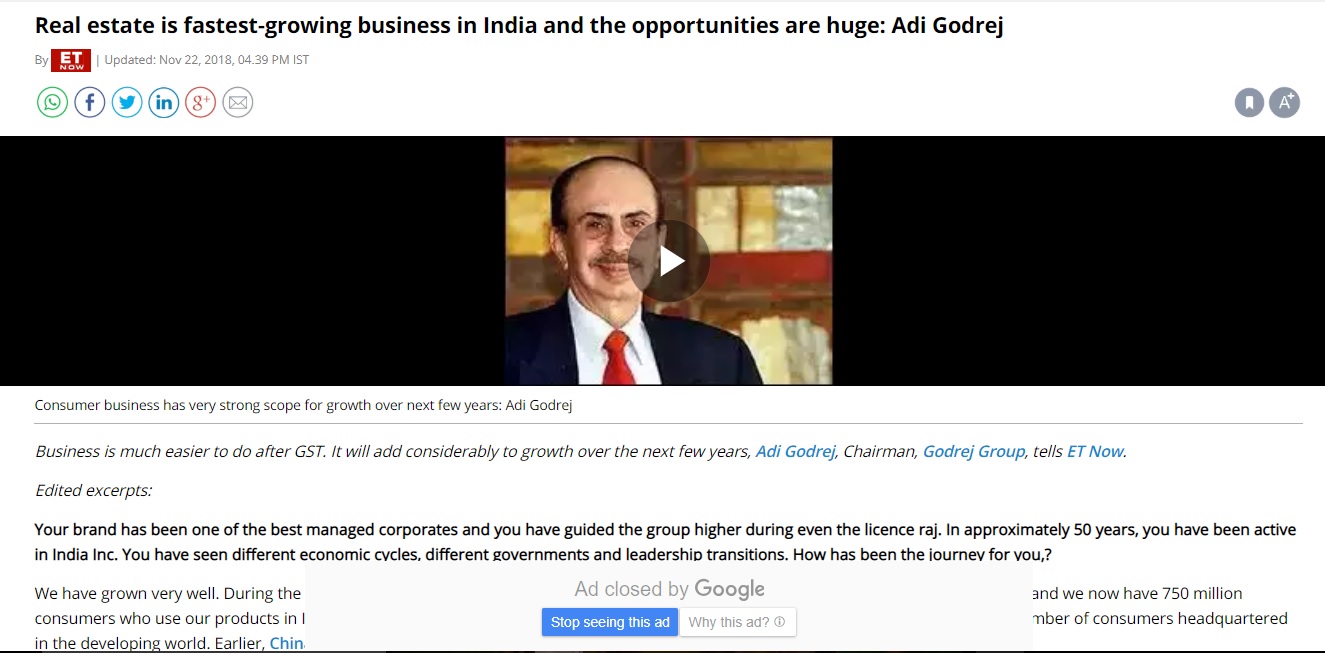
Task: Open the Adi Godrej link
Action: click(x=796, y=451)
